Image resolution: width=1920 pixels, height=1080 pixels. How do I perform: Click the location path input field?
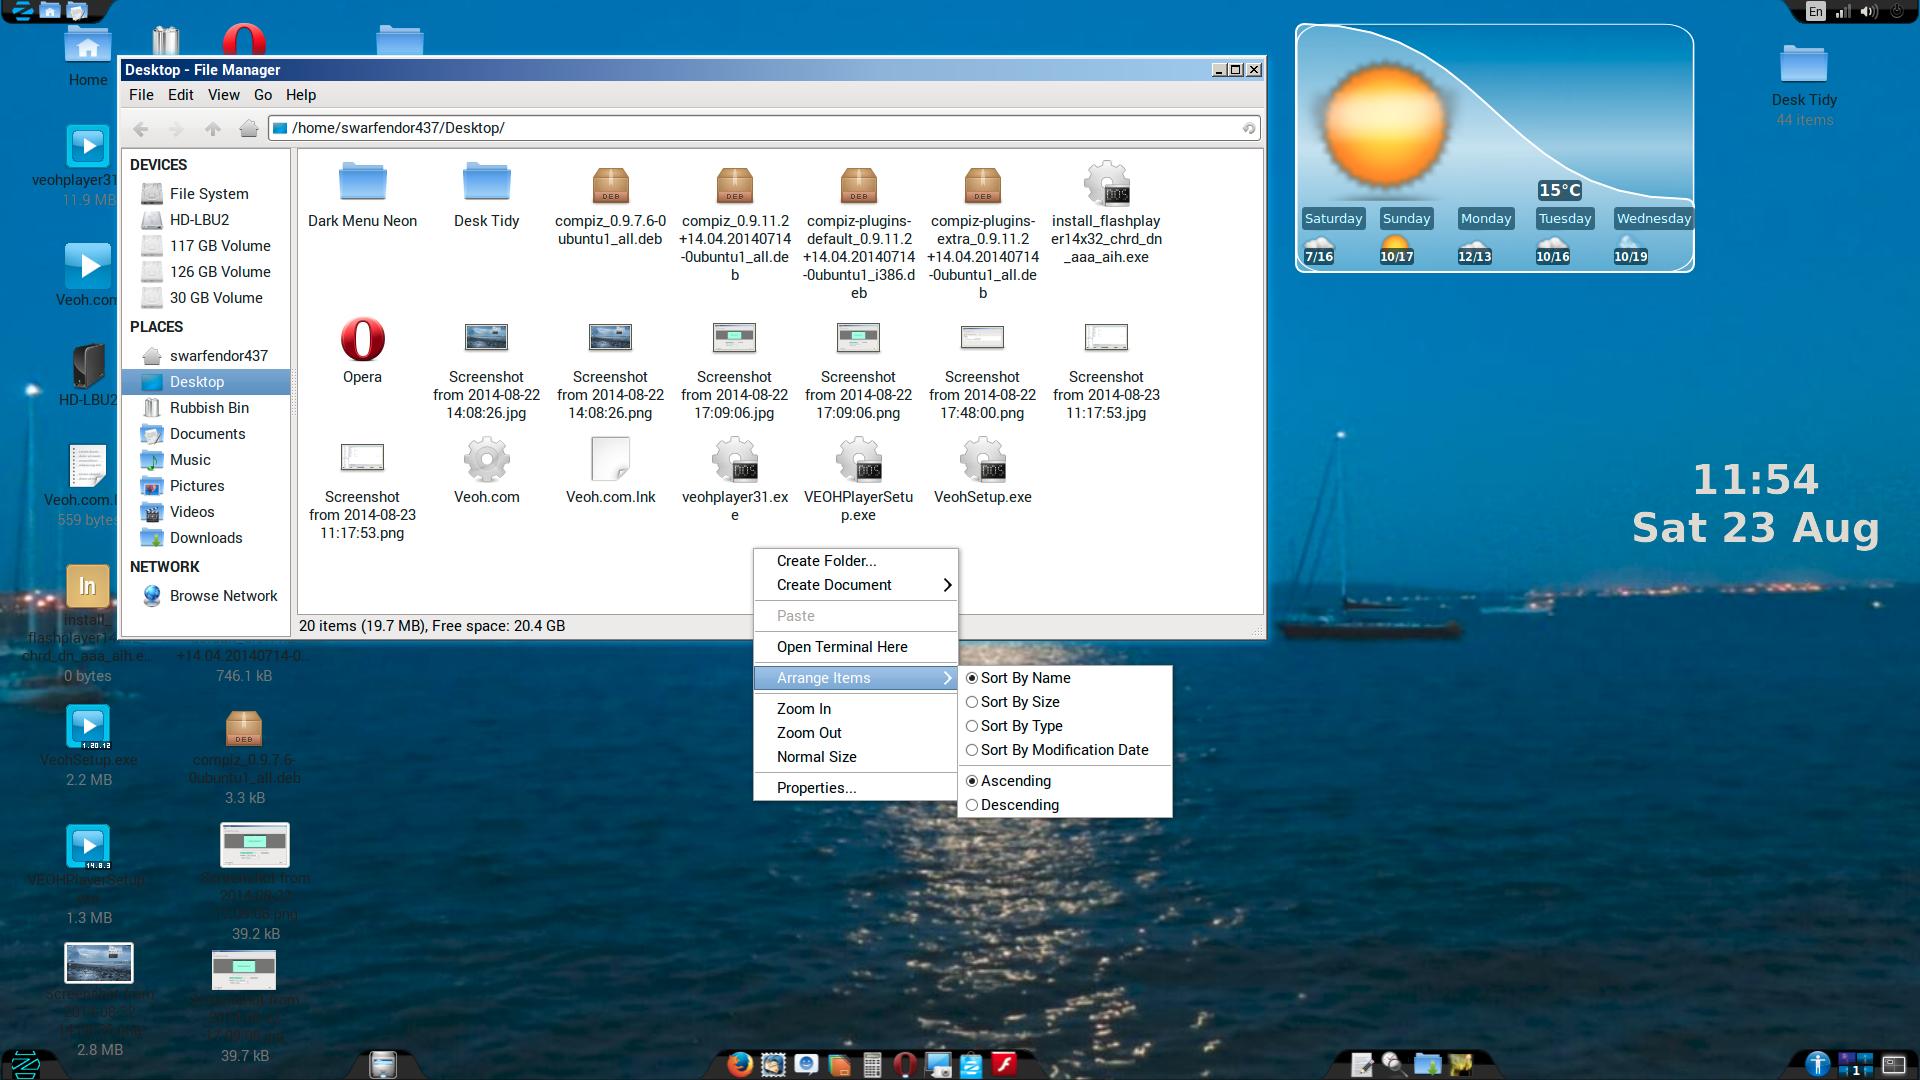(760, 128)
